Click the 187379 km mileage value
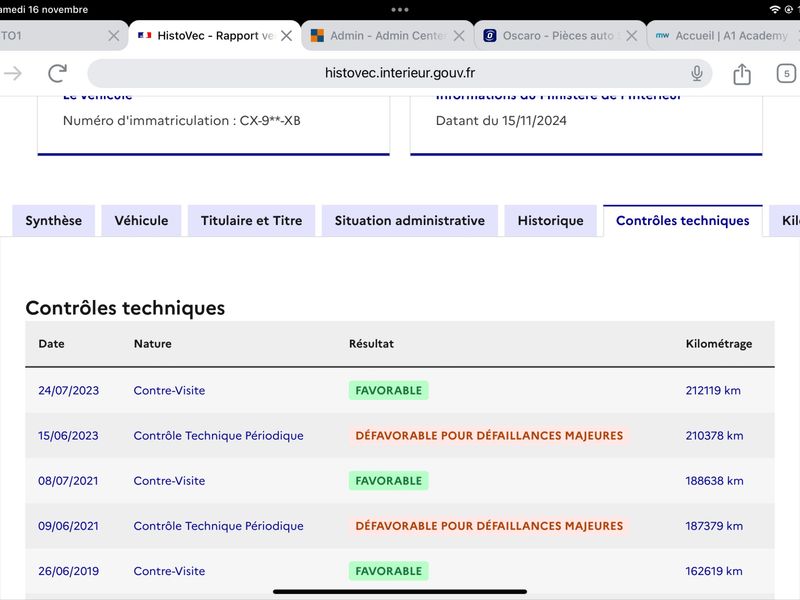The width and height of the screenshot is (800, 600). [x=714, y=526]
